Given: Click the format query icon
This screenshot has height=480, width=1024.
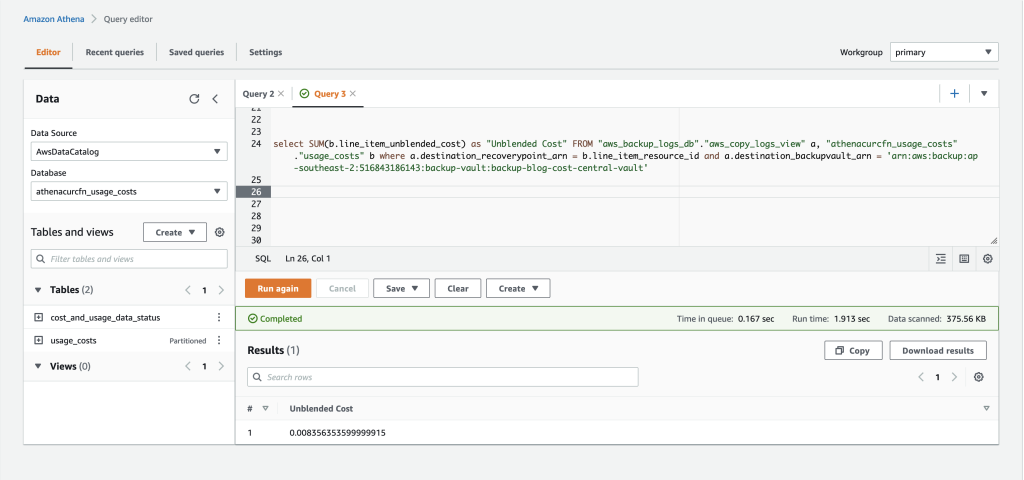Looking at the screenshot, I should coord(941,259).
